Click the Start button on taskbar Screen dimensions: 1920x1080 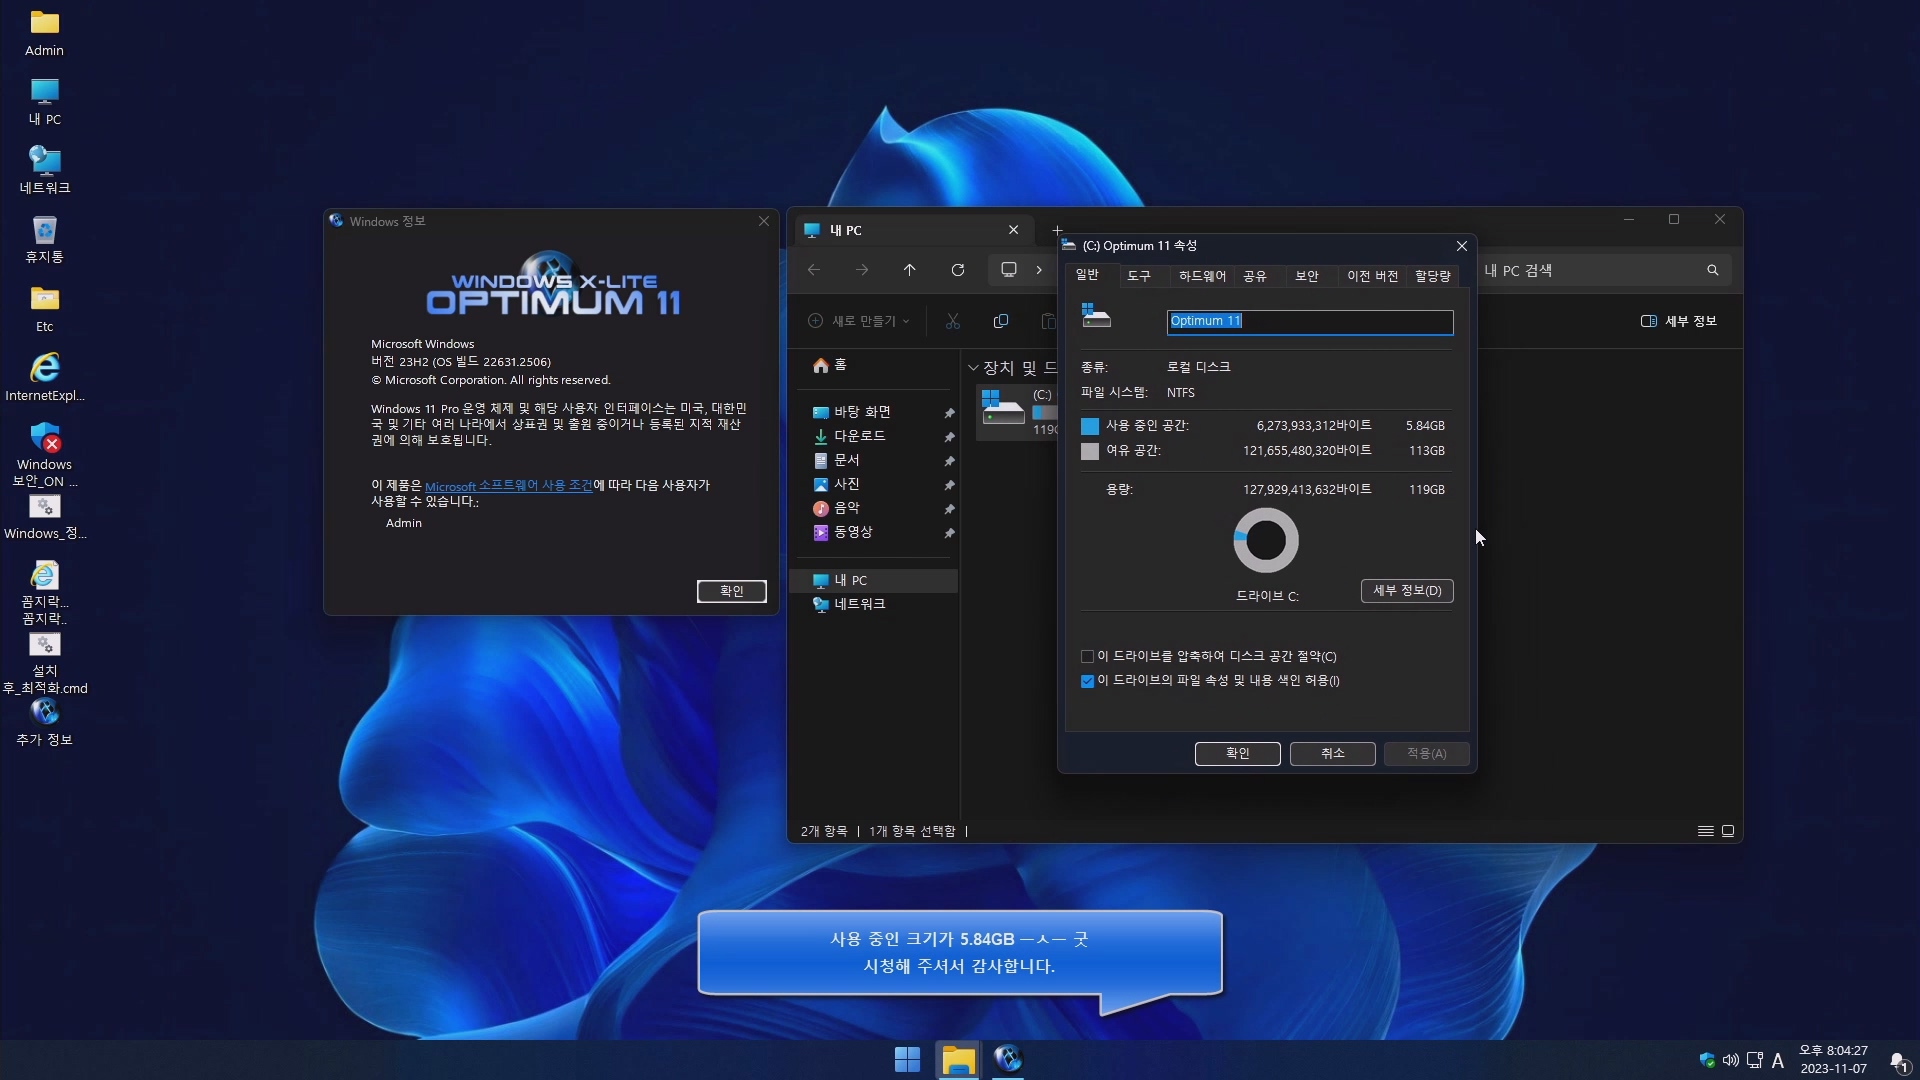[907, 1059]
